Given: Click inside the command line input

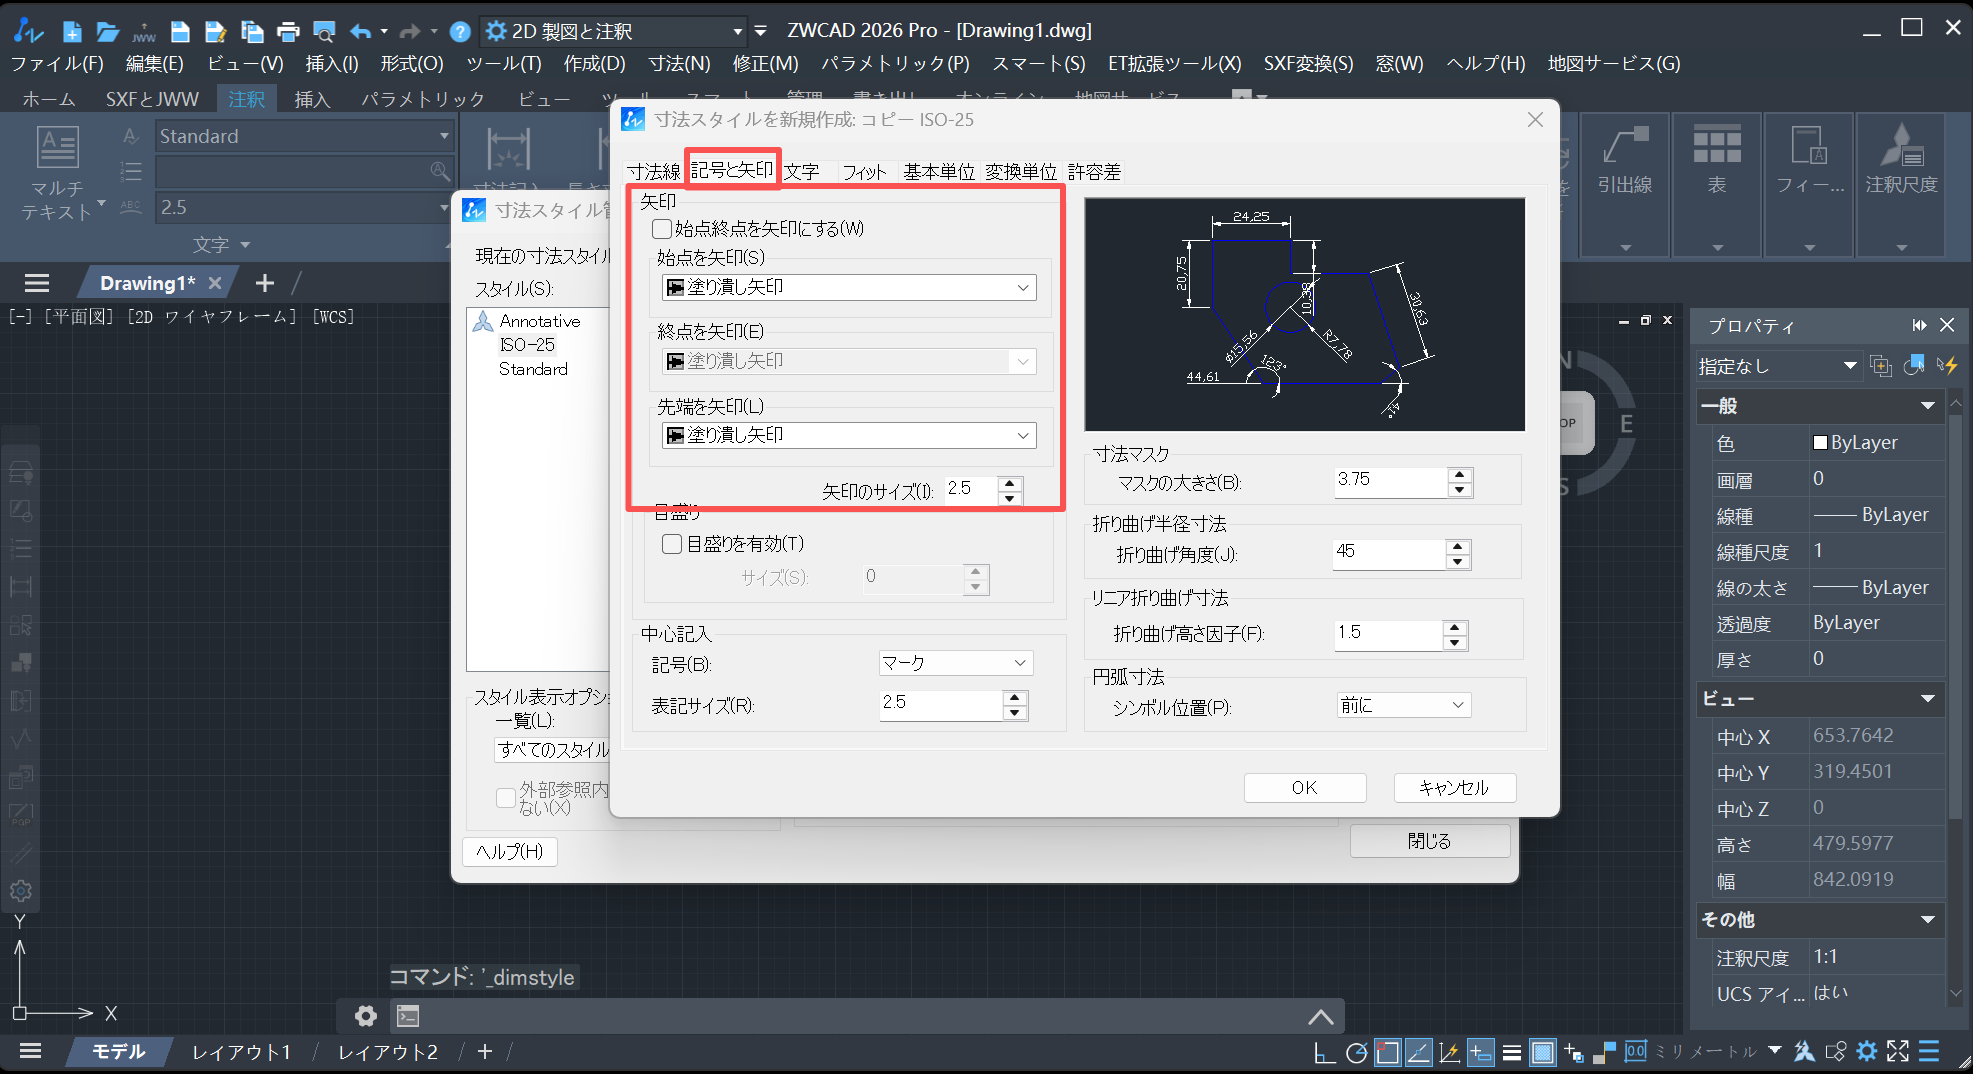Looking at the screenshot, I should pyautogui.click(x=800, y=1016).
